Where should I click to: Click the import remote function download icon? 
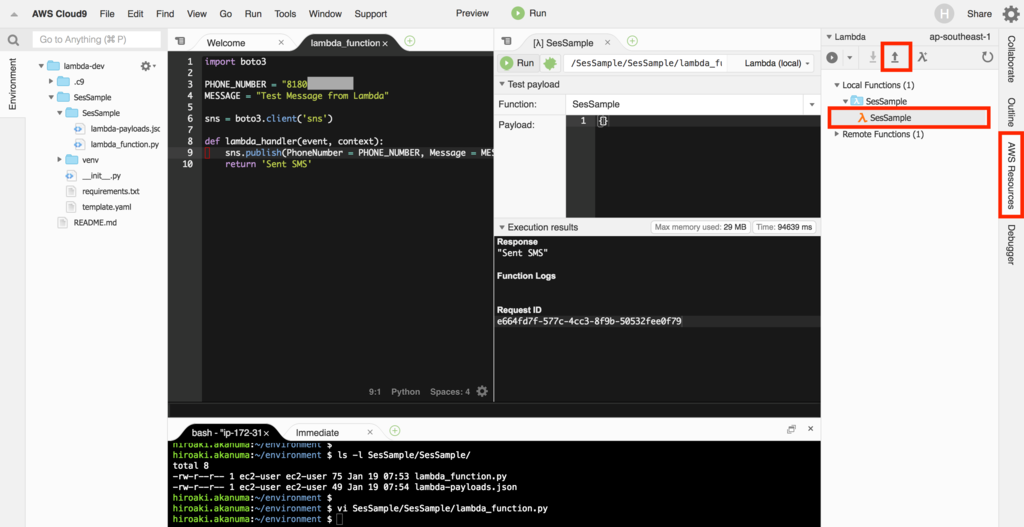(x=872, y=57)
